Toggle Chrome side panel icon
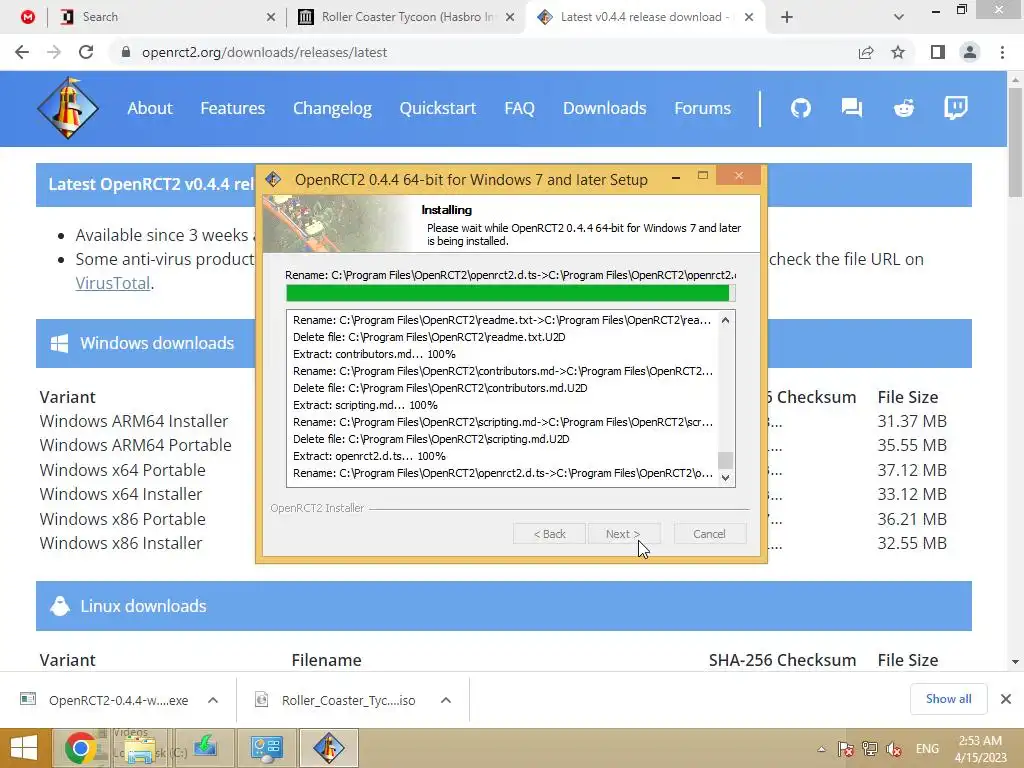Image resolution: width=1024 pixels, height=768 pixels. pyautogui.click(x=938, y=52)
